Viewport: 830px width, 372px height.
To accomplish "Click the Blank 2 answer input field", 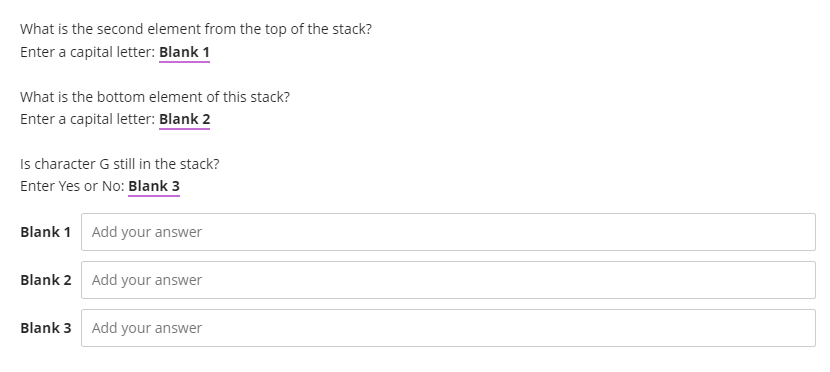I will [448, 280].
